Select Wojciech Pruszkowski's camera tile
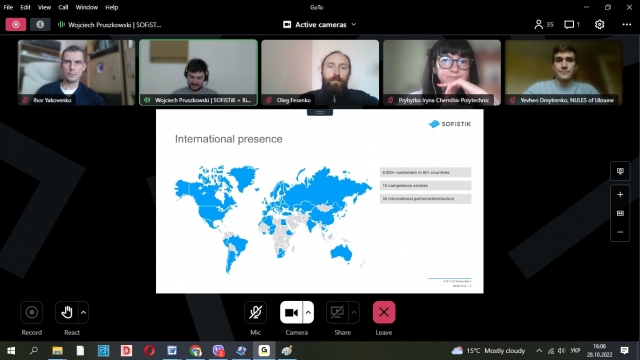 pyautogui.click(x=198, y=72)
